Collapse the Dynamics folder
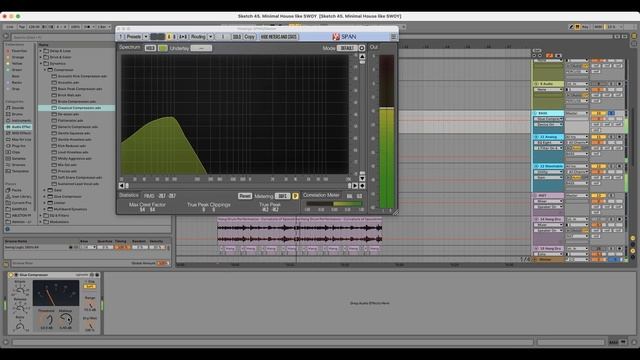 point(41,64)
